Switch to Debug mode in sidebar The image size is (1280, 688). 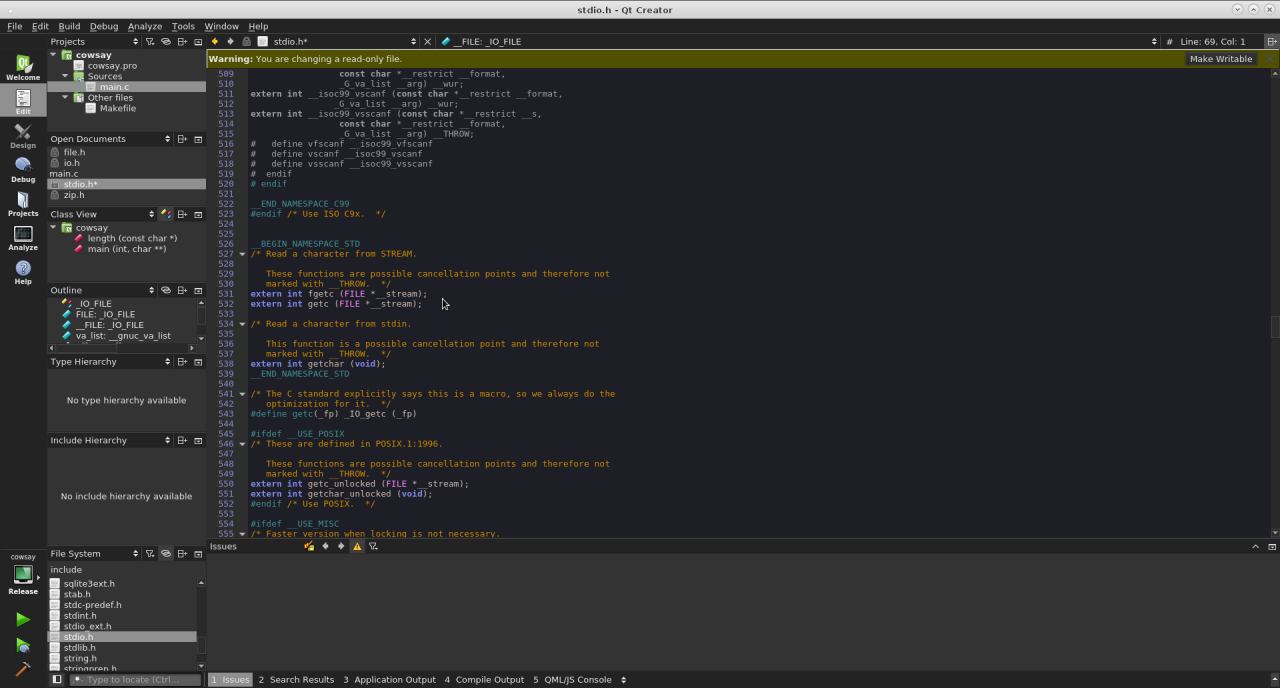[22, 169]
